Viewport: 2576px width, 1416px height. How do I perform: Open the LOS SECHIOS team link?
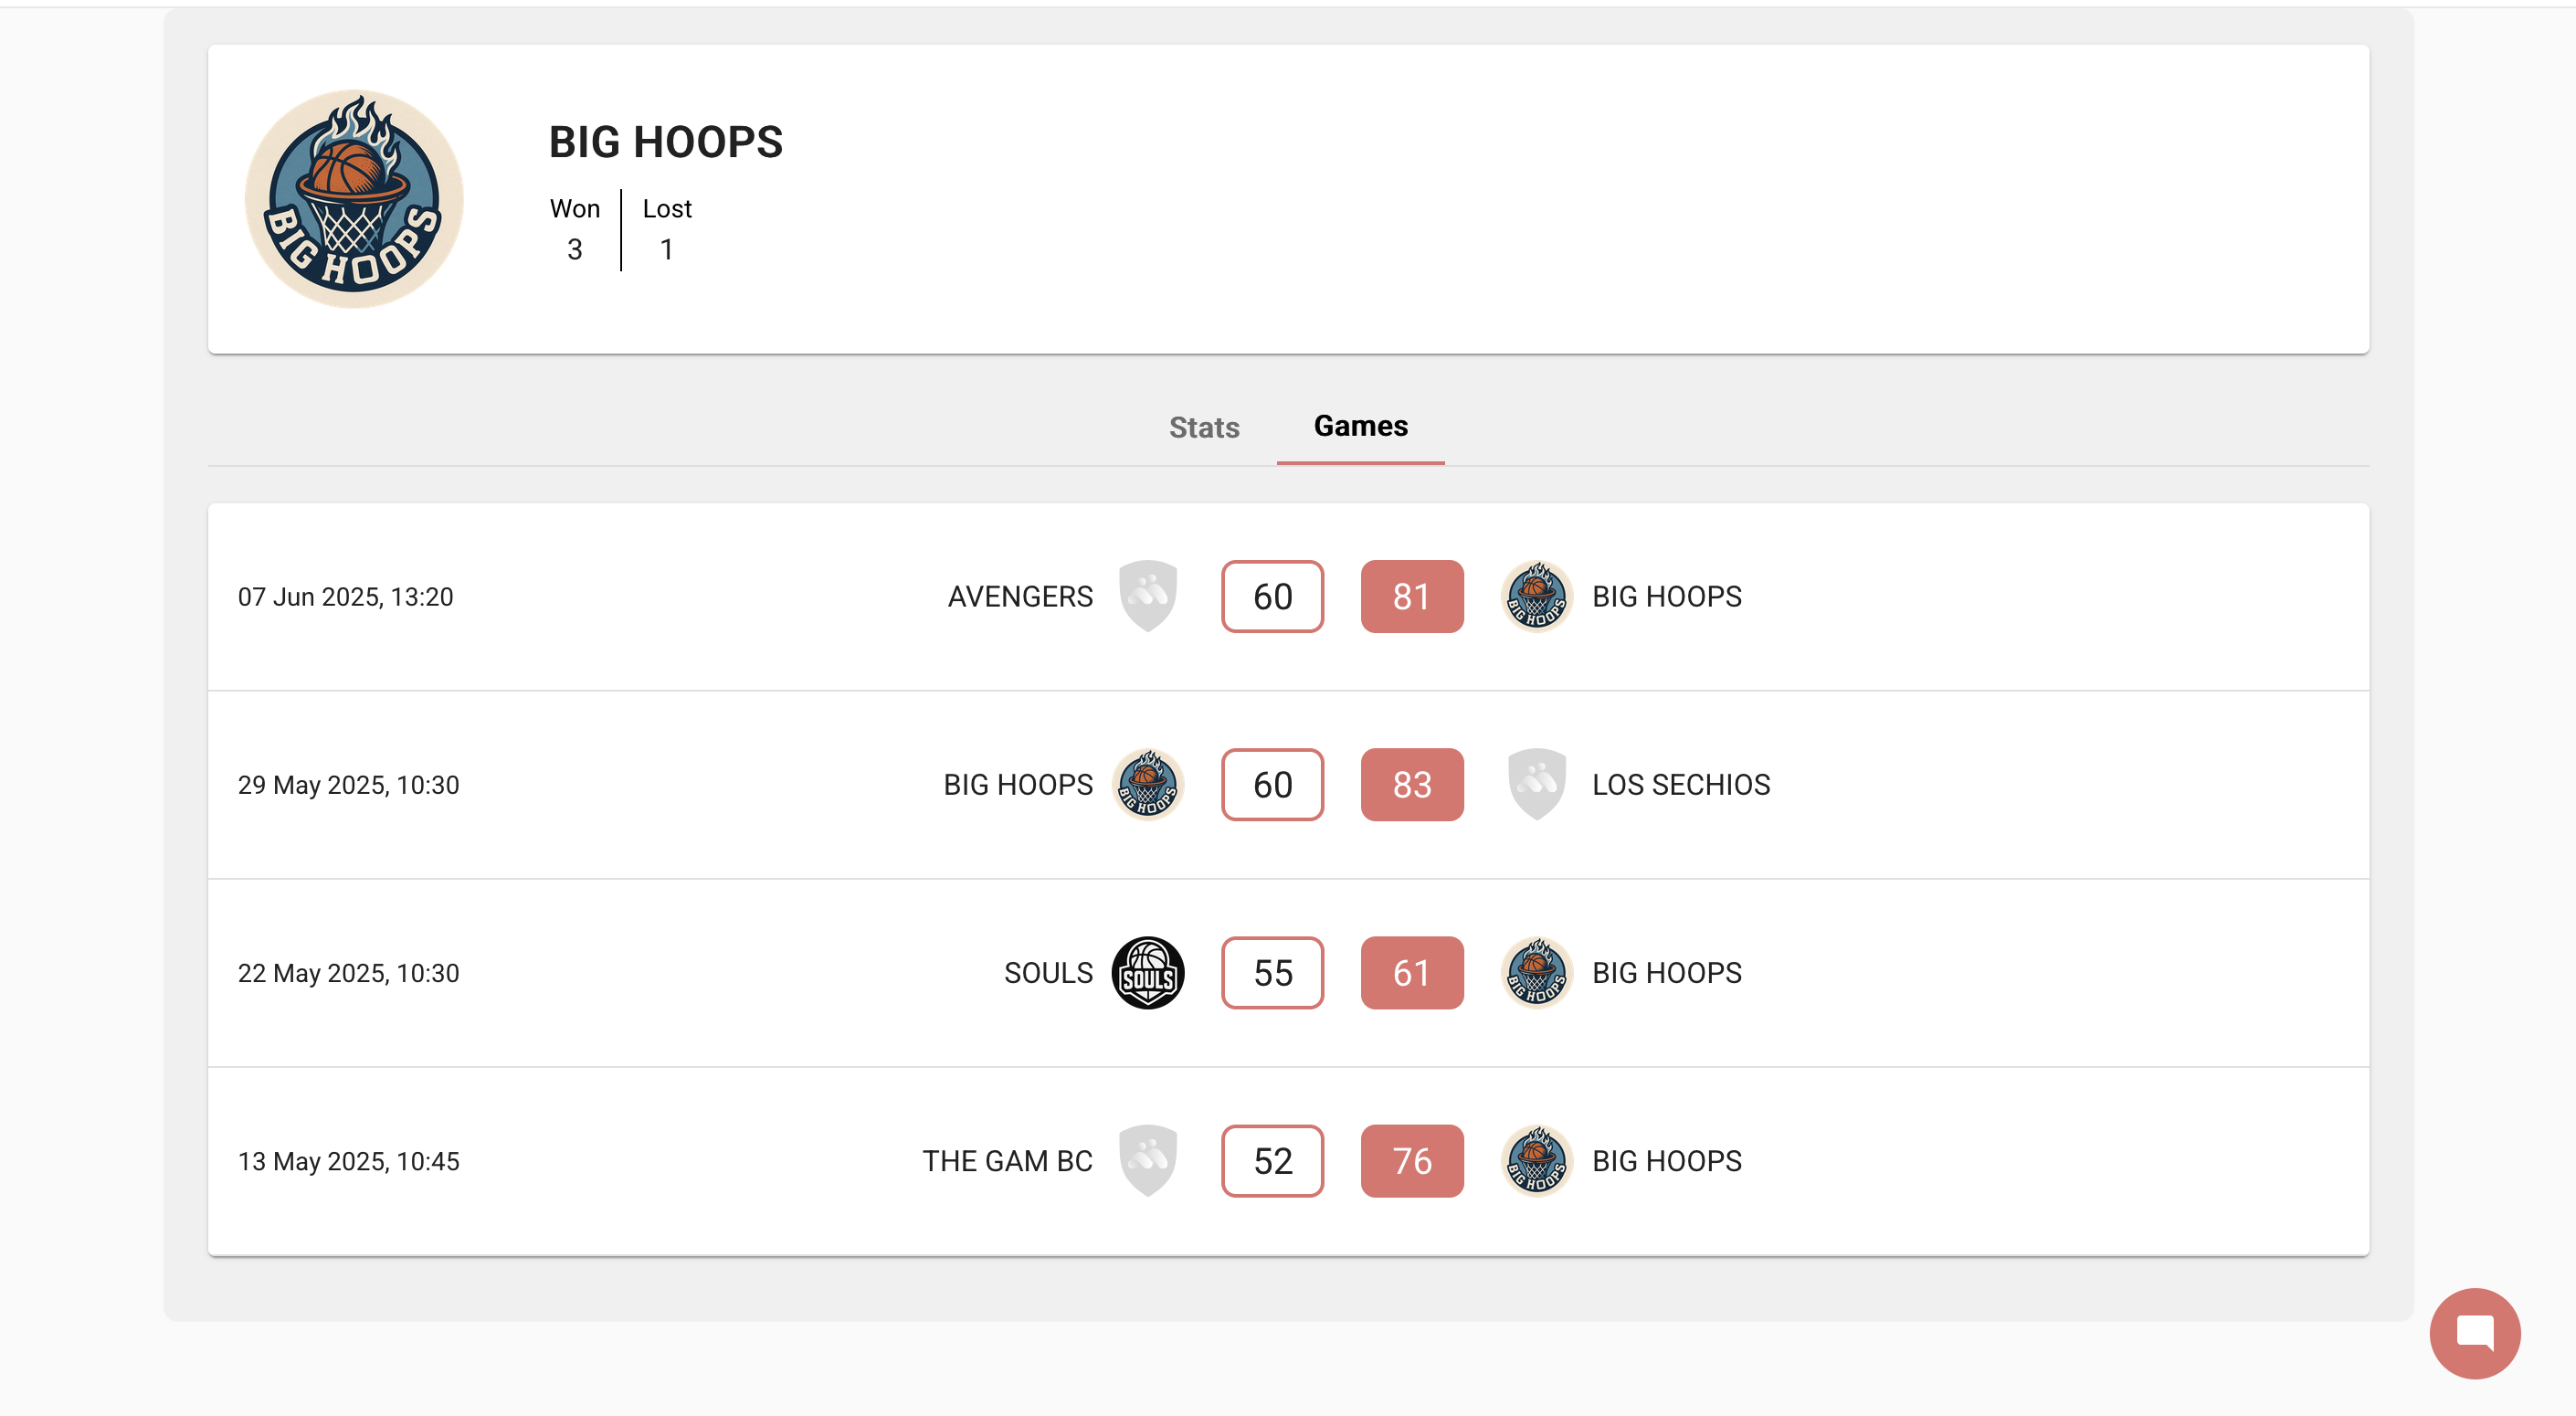(x=1681, y=784)
